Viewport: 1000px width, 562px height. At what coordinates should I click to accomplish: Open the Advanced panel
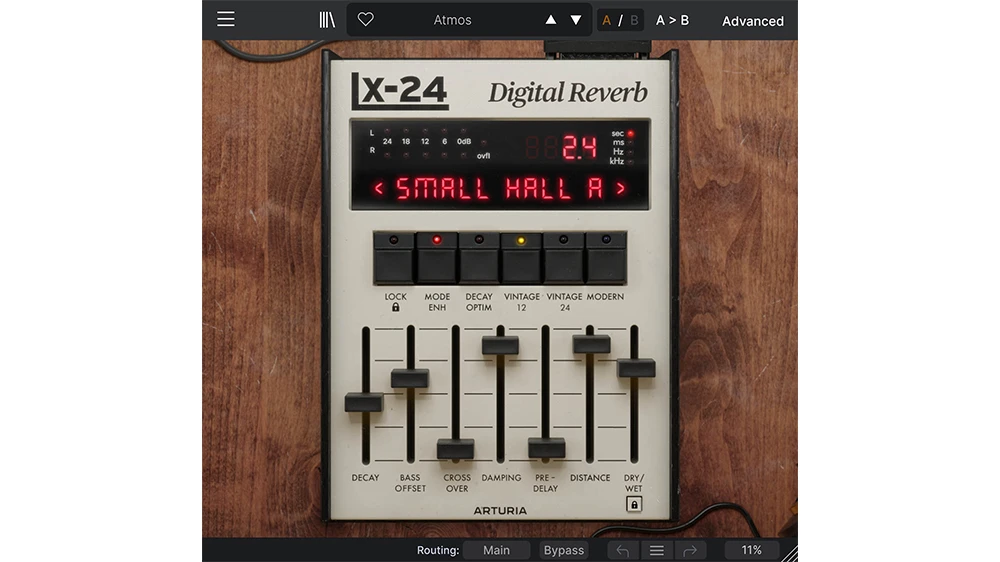tap(753, 21)
